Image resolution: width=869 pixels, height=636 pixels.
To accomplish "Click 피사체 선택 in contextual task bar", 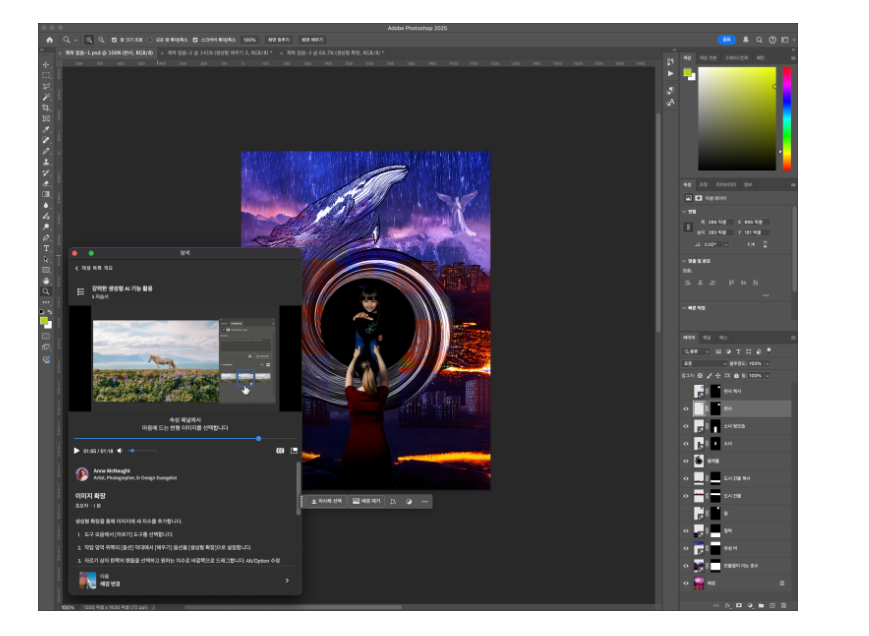I will tap(326, 501).
